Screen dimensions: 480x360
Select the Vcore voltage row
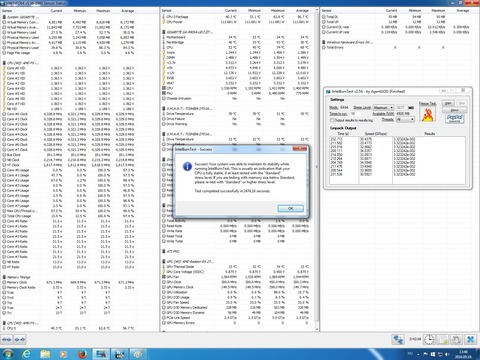(x=236, y=53)
